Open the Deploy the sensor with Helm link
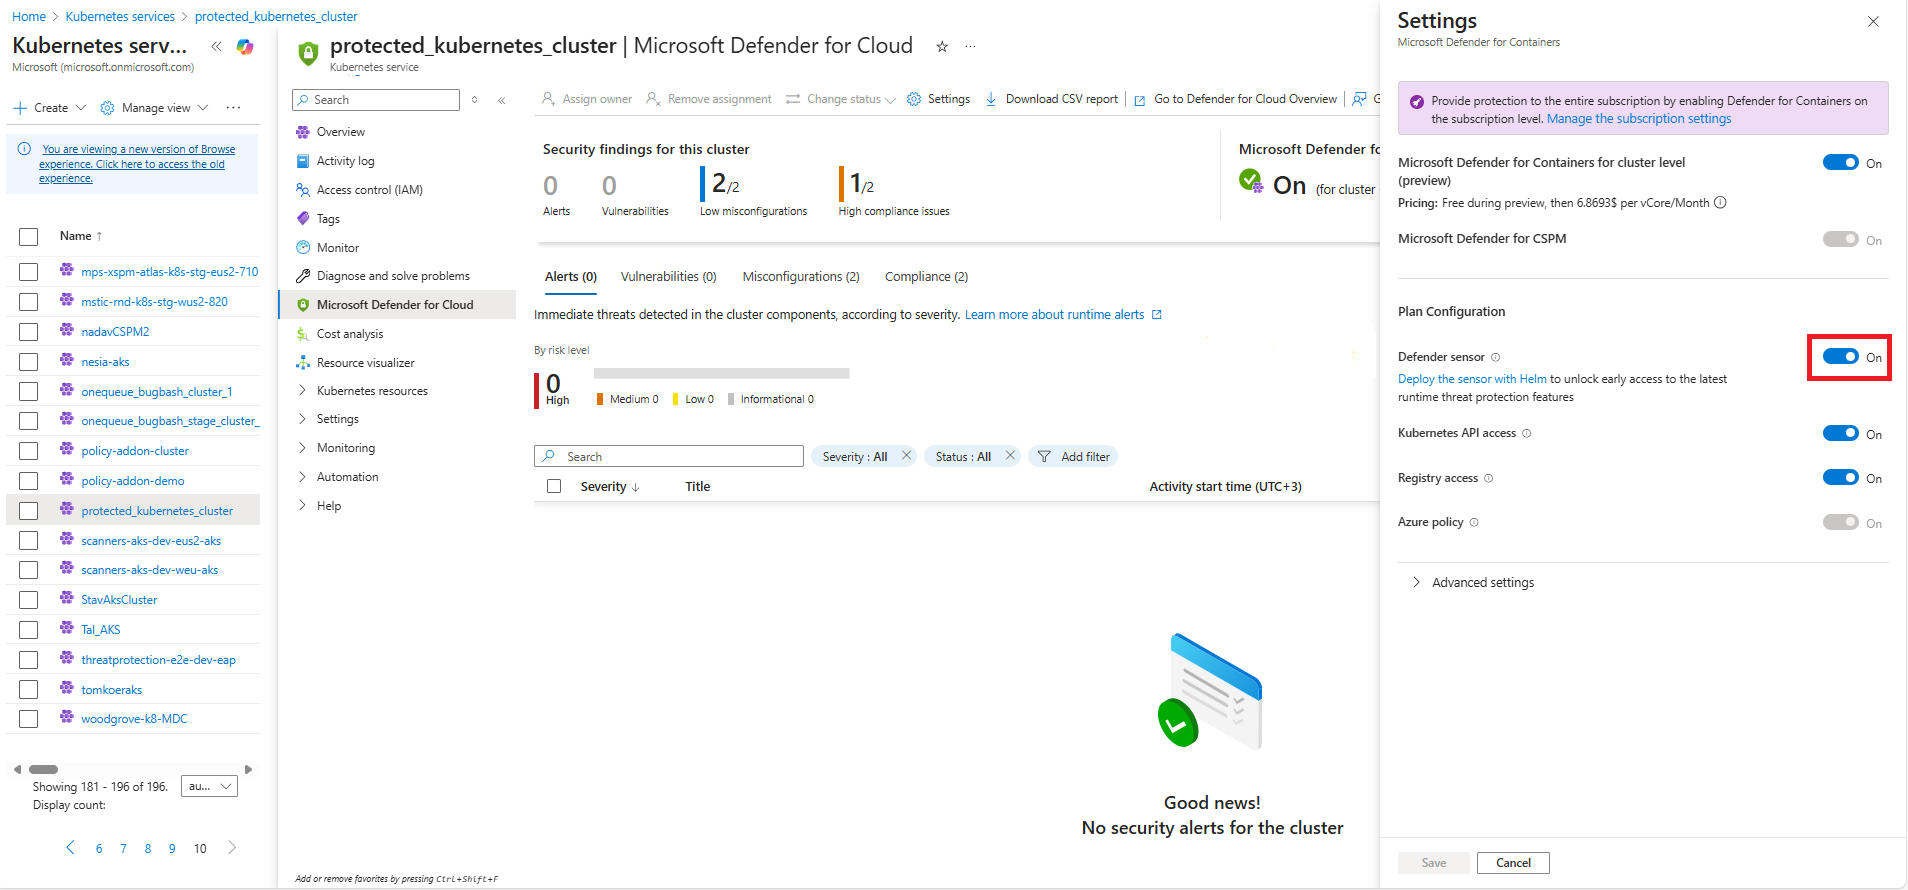The height and width of the screenshot is (890, 1908). 1472,379
